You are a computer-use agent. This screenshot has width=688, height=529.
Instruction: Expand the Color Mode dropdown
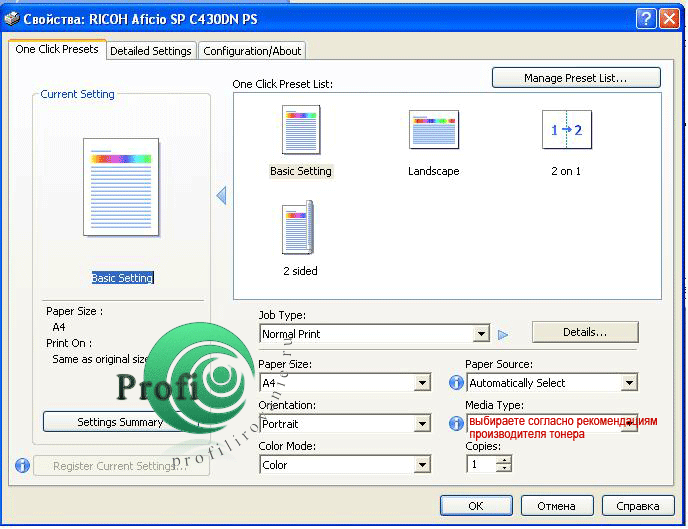coord(422,465)
